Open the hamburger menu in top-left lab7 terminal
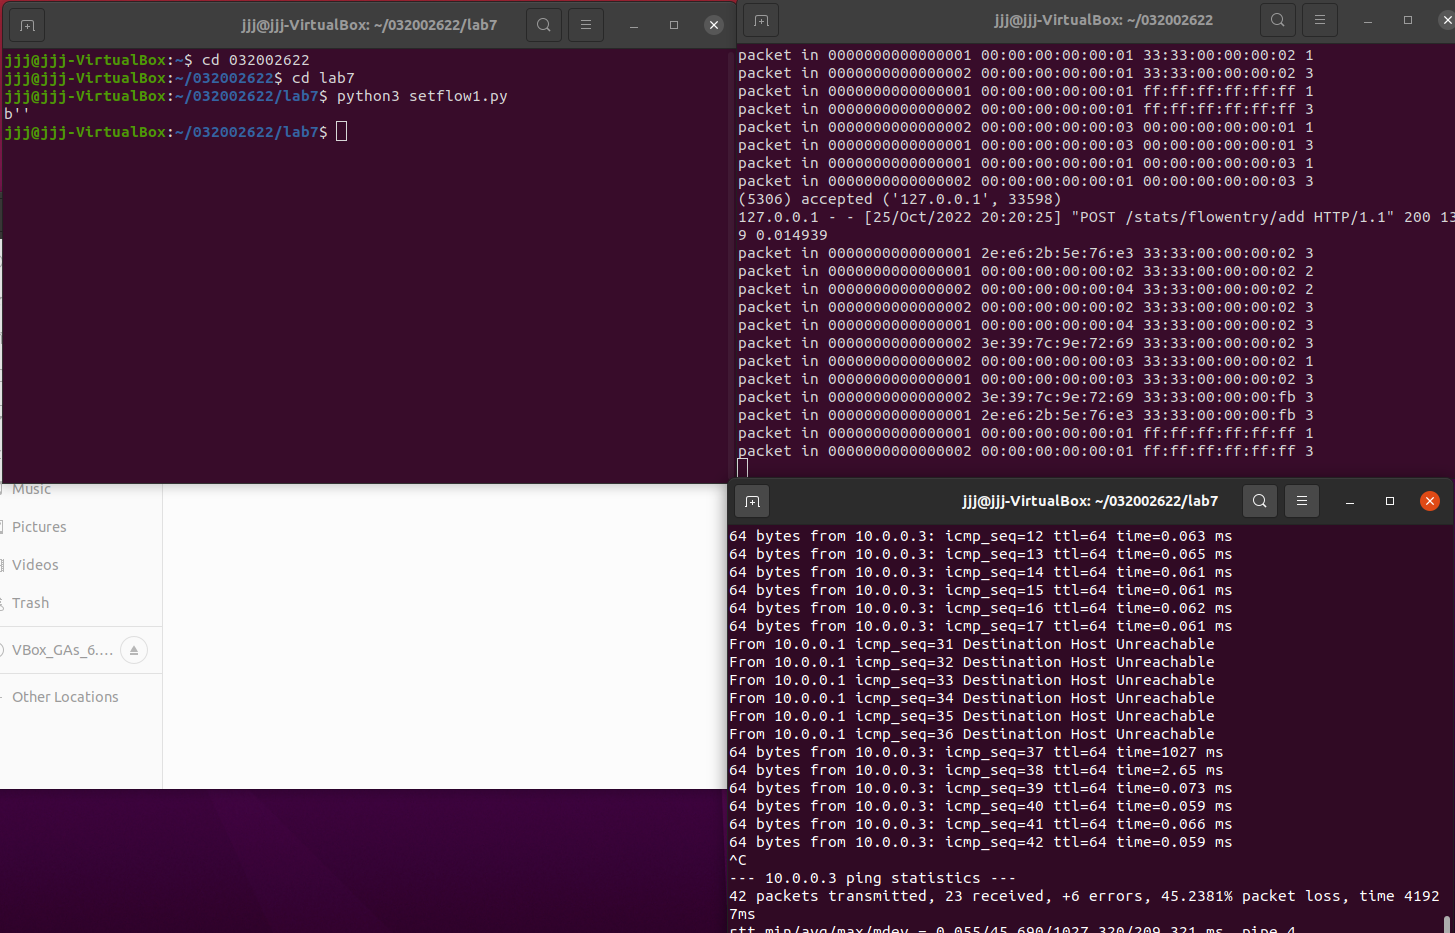1455x933 pixels. (x=586, y=25)
